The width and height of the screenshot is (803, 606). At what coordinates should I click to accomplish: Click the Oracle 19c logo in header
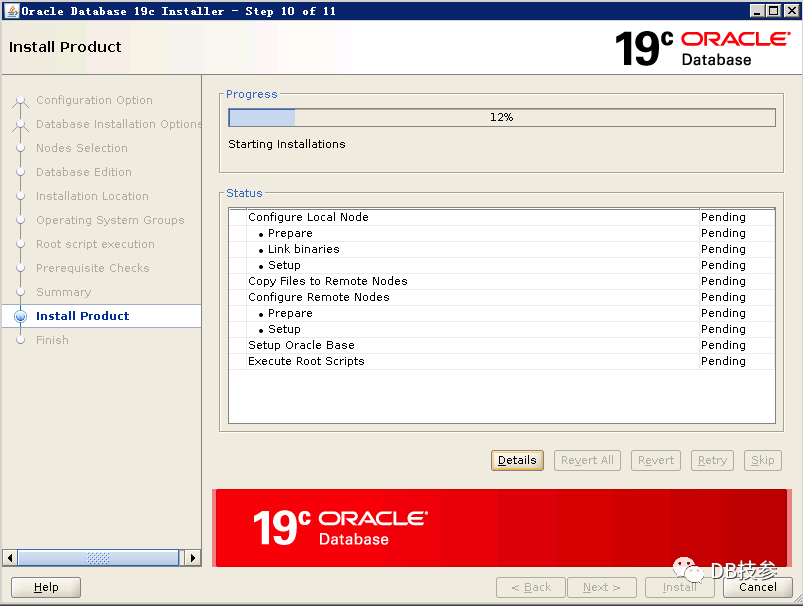(x=701, y=48)
